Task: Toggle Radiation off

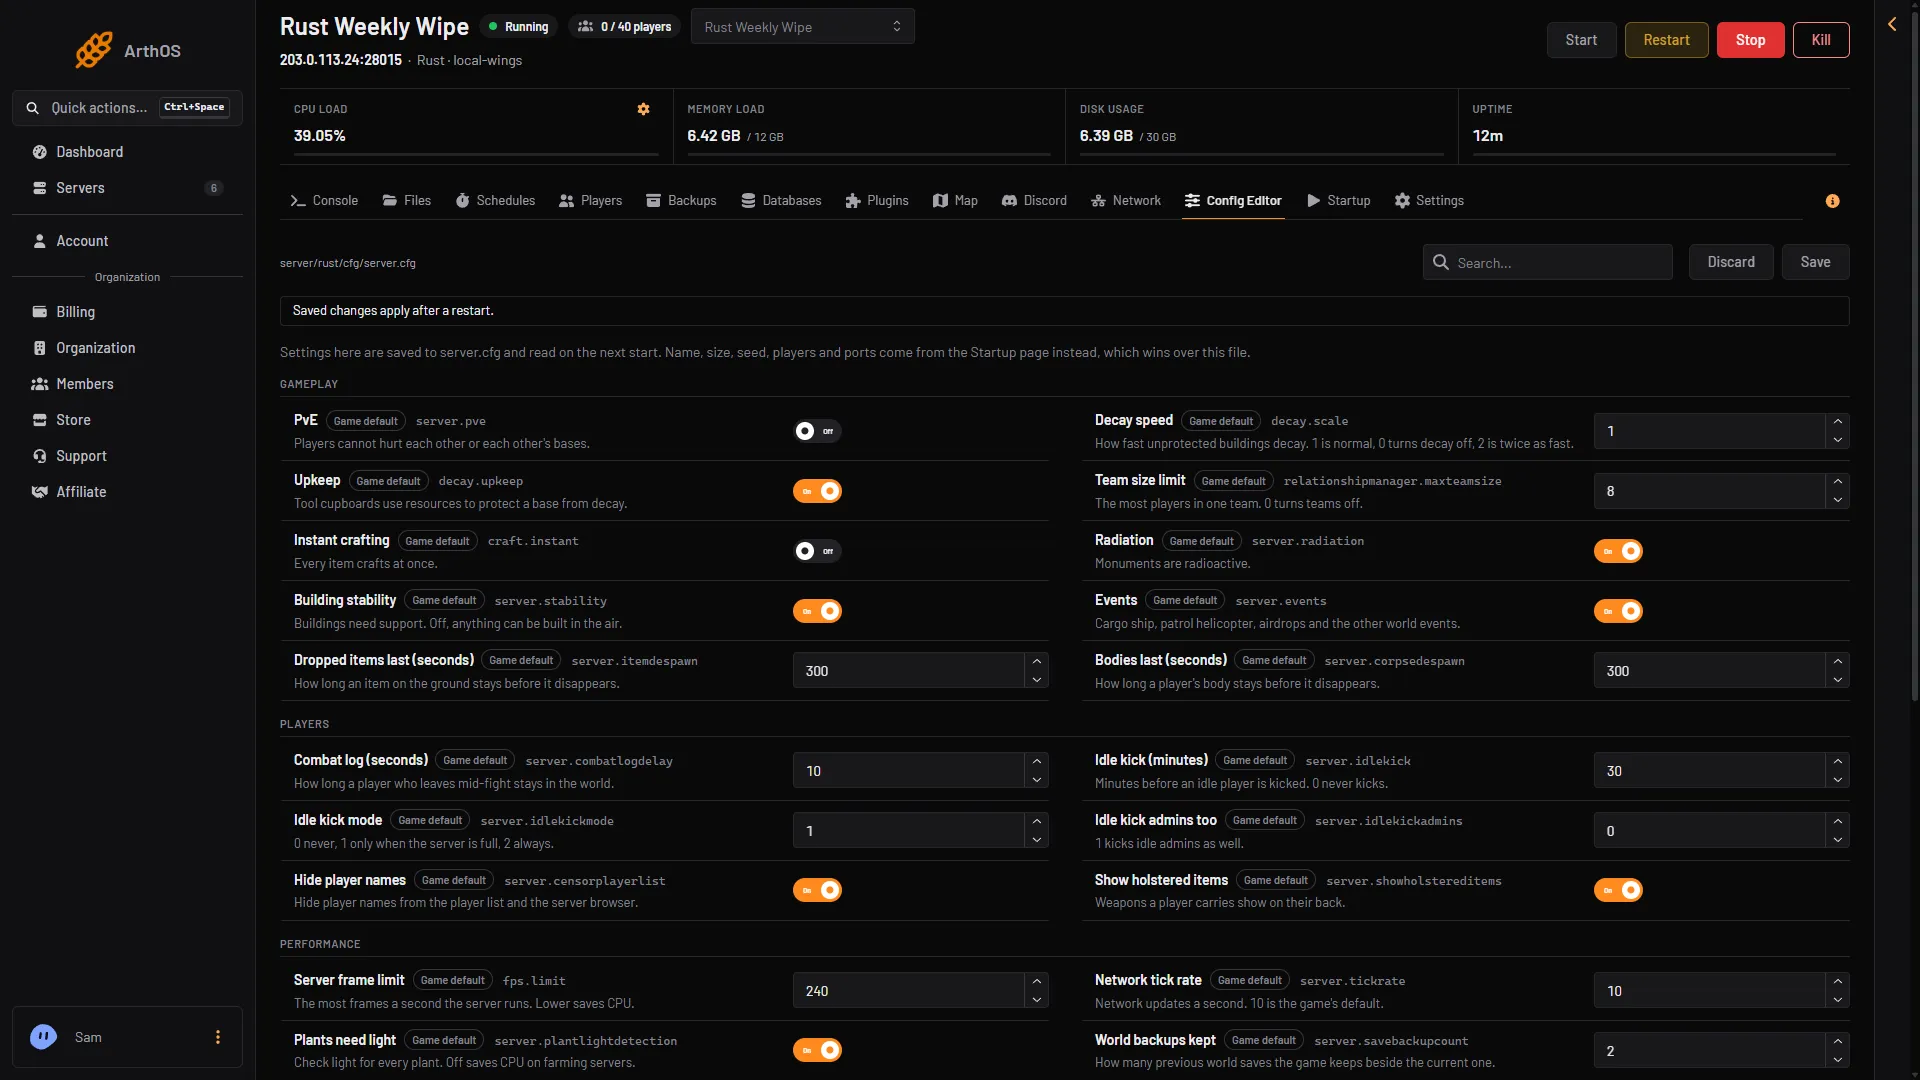Action: [1618, 551]
